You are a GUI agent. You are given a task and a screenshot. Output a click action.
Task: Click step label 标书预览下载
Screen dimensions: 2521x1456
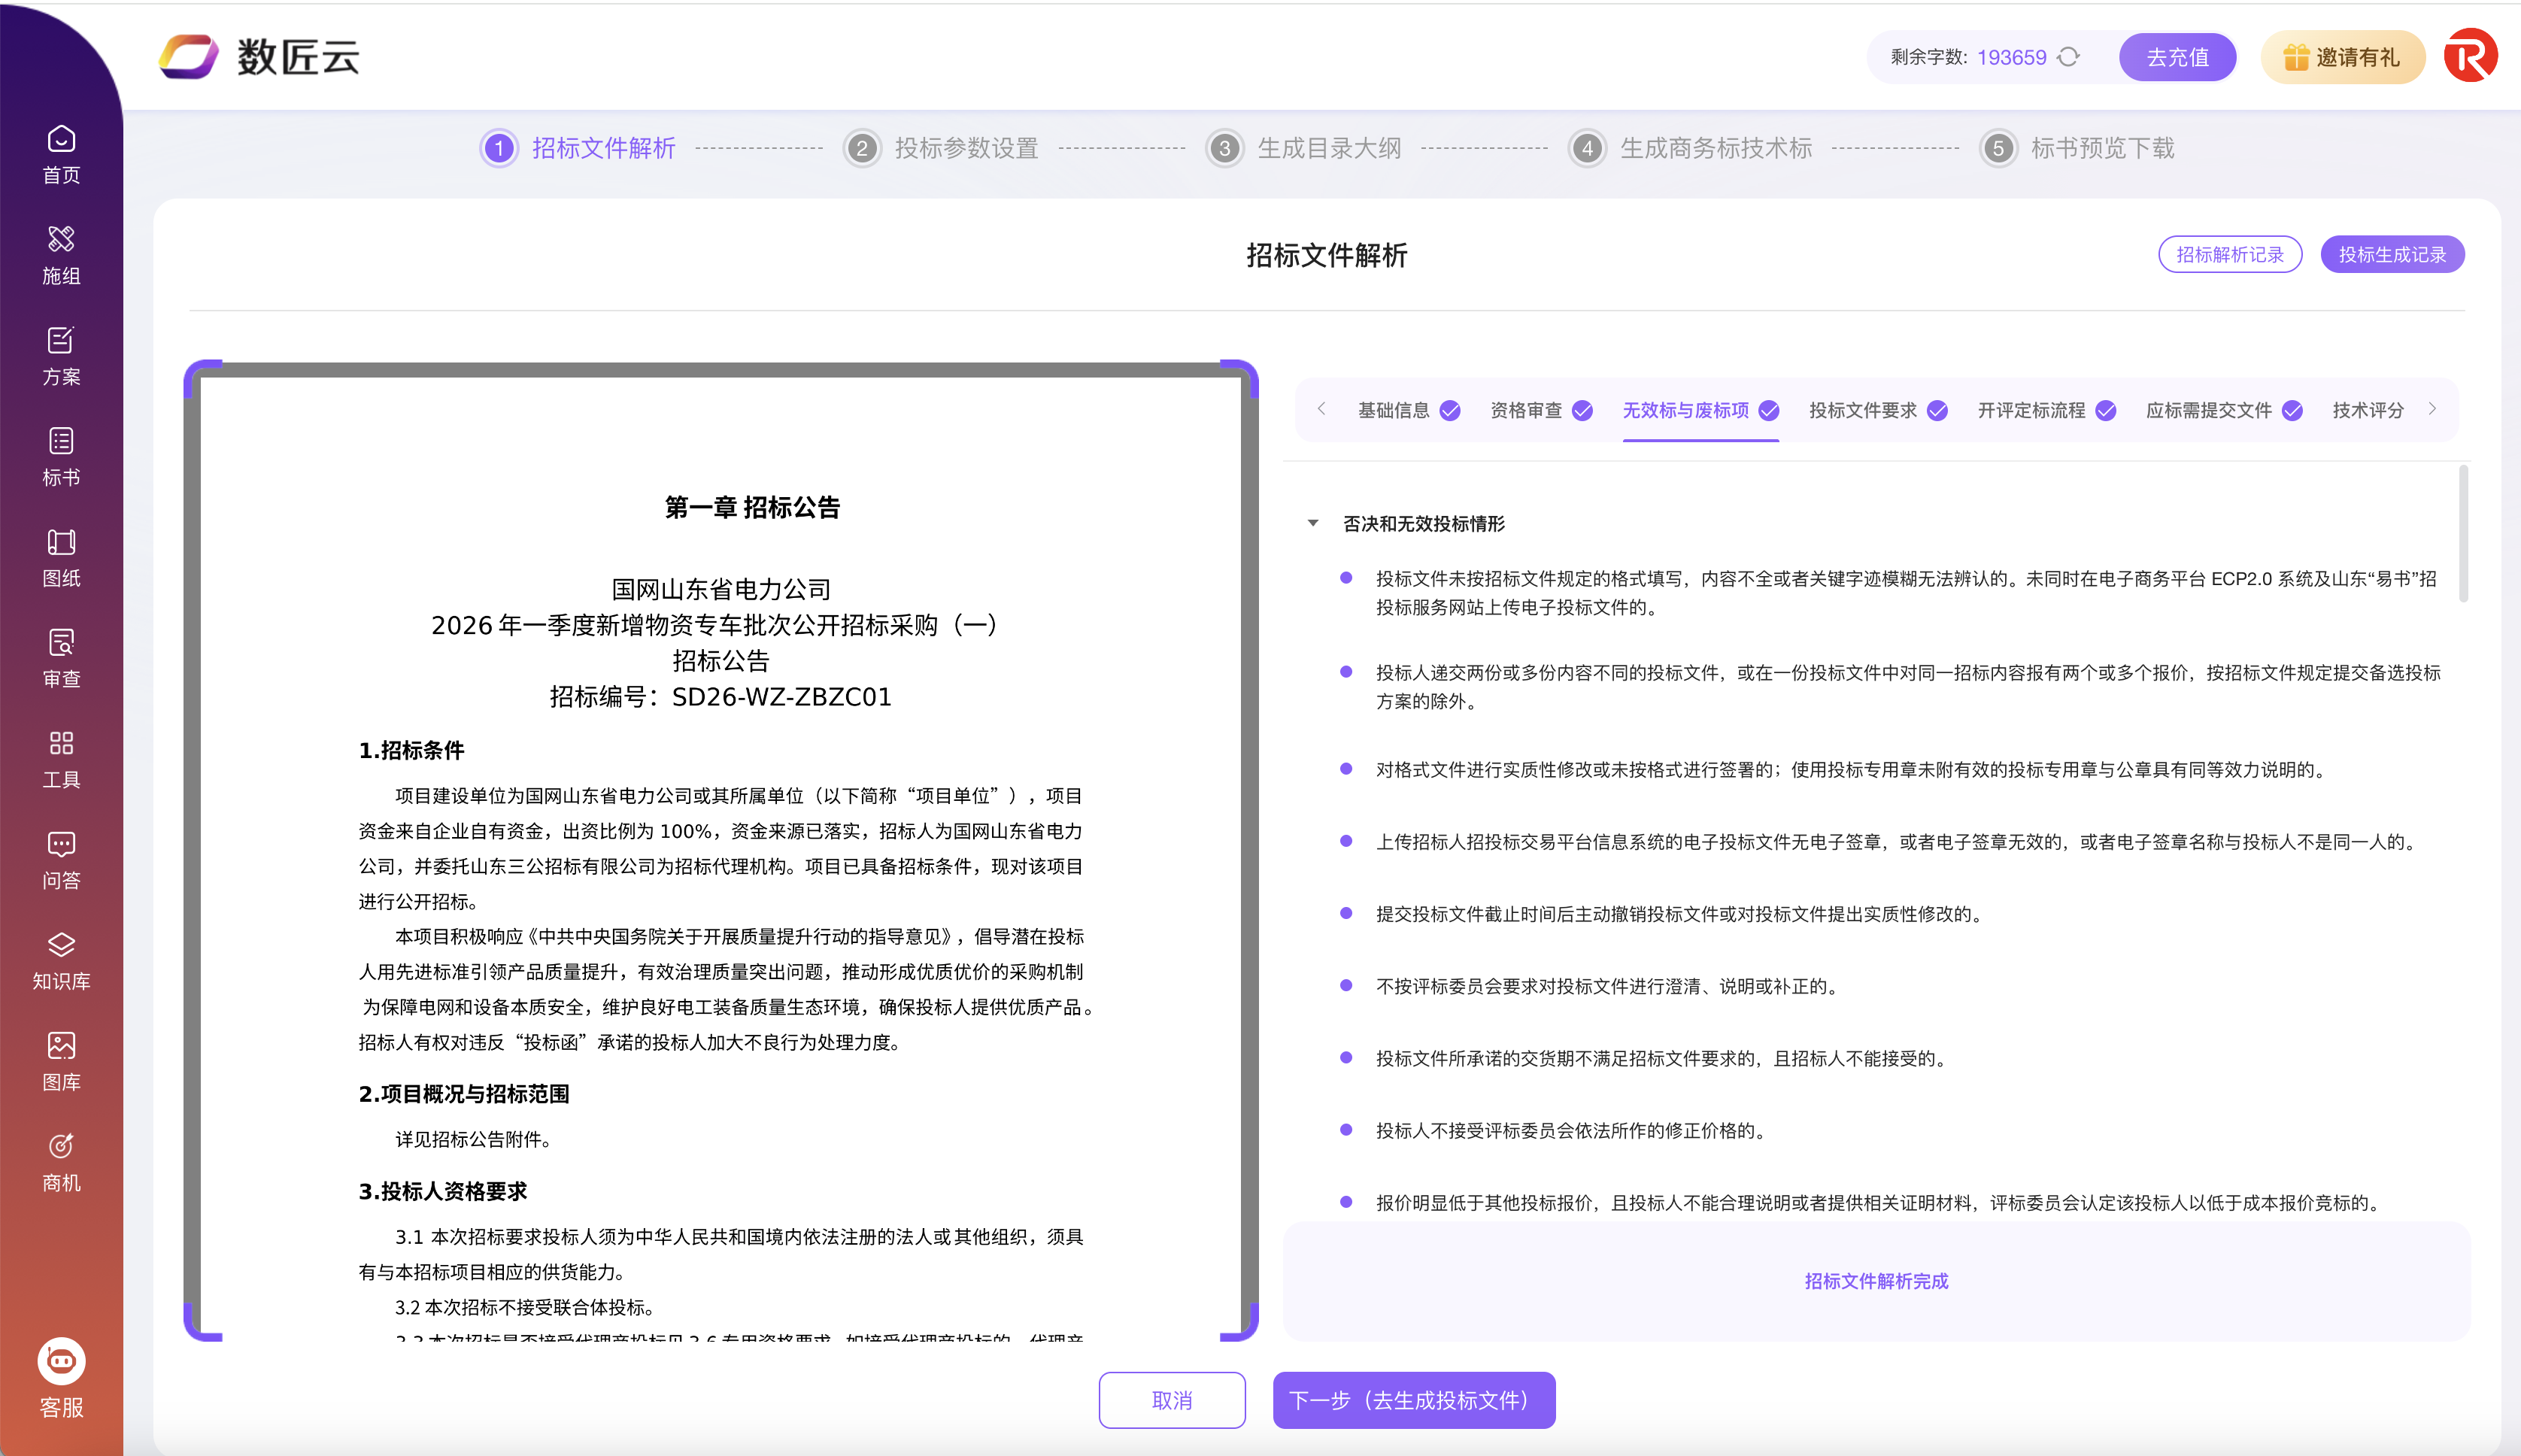(2102, 148)
